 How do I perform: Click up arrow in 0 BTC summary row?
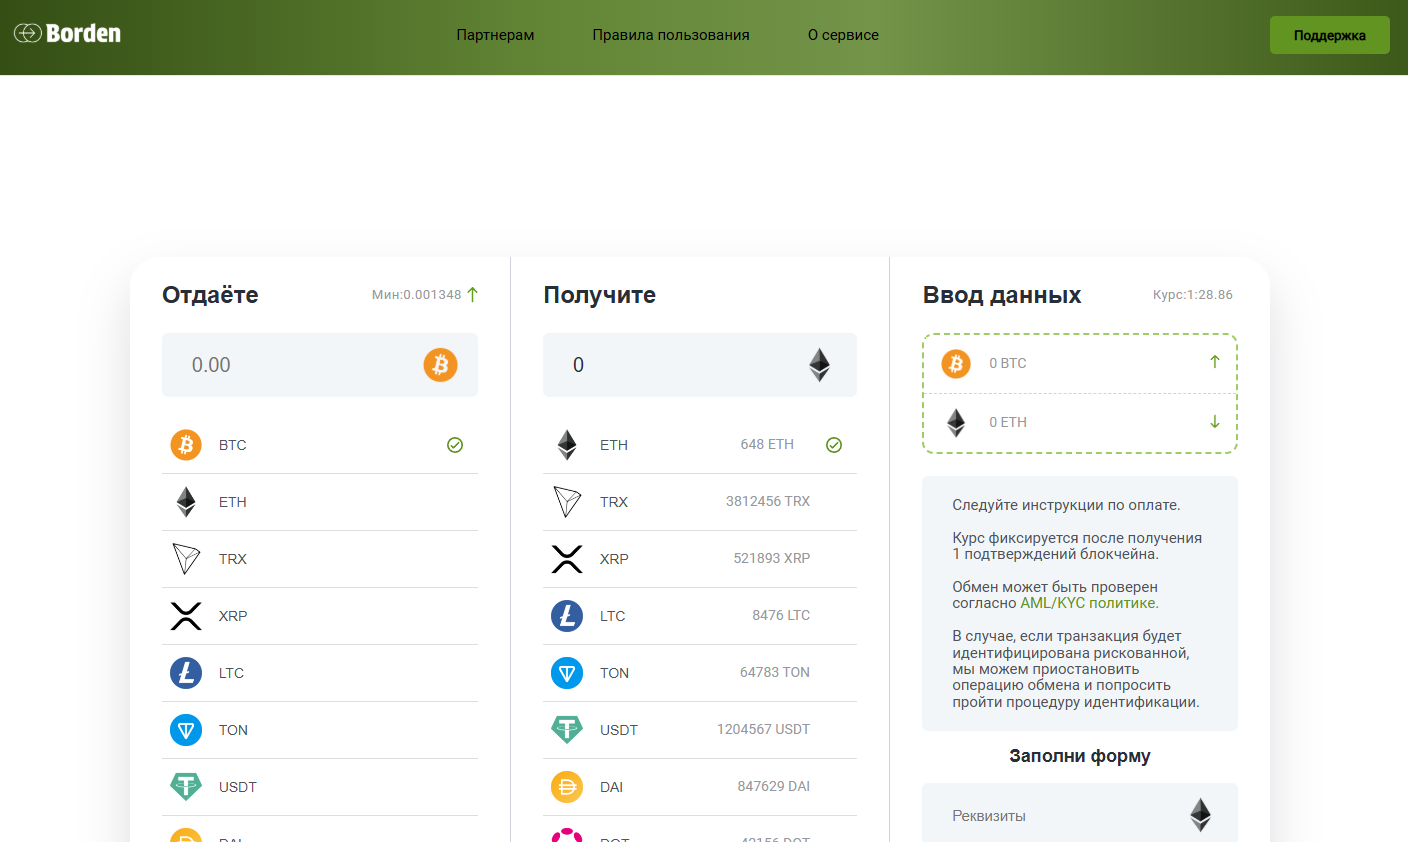pyautogui.click(x=1214, y=362)
